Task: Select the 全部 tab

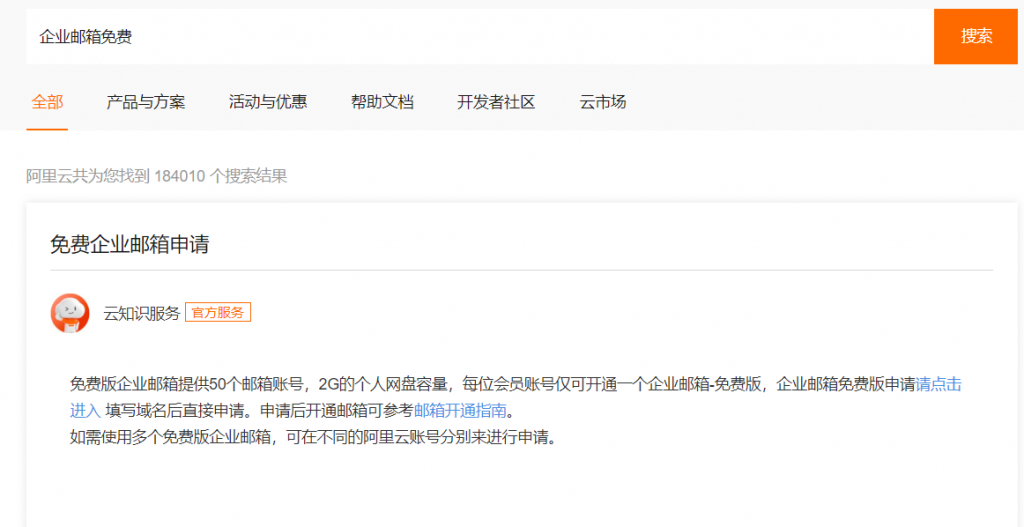Action: click(x=47, y=101)
